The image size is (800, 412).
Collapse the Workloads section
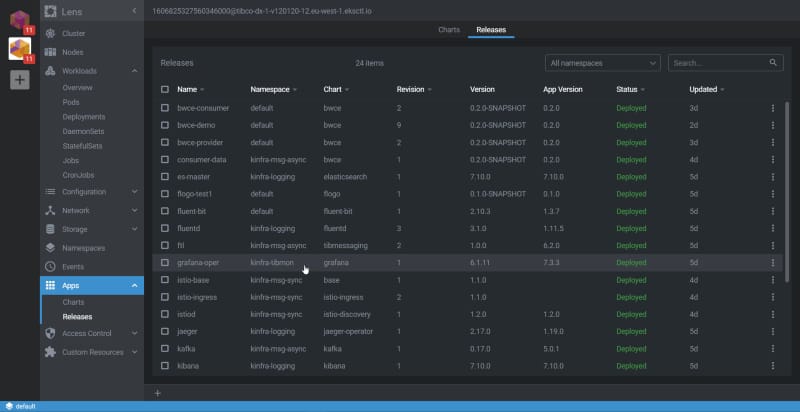(134, 71)
